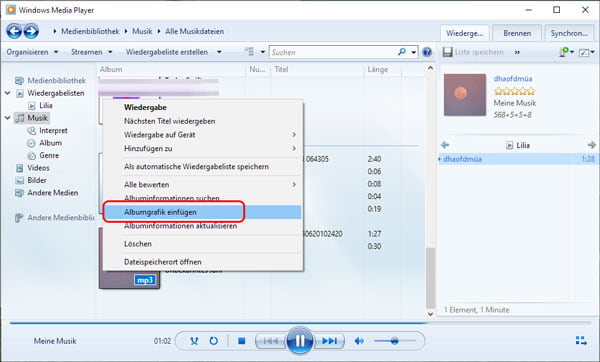This screenshot has width=600, height=362.
Task: Adjust the volume slider
Action: (395, 341)
